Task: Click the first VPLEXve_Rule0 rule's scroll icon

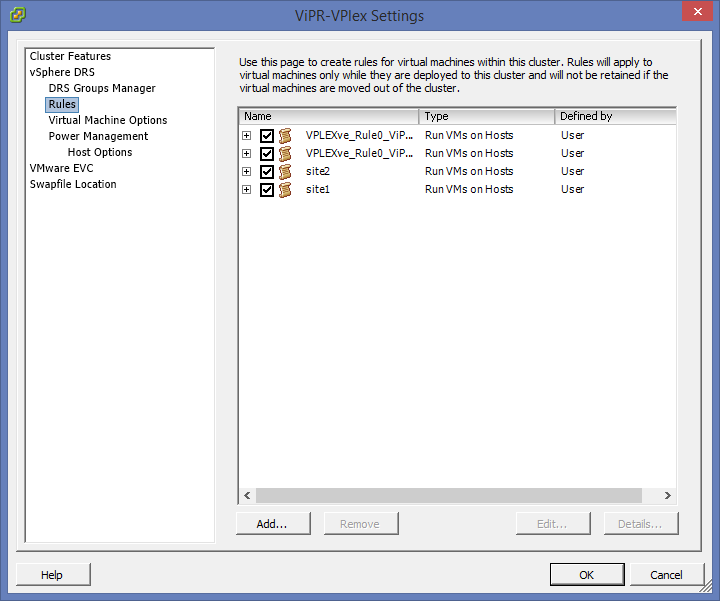Action: tap(285, 136)
